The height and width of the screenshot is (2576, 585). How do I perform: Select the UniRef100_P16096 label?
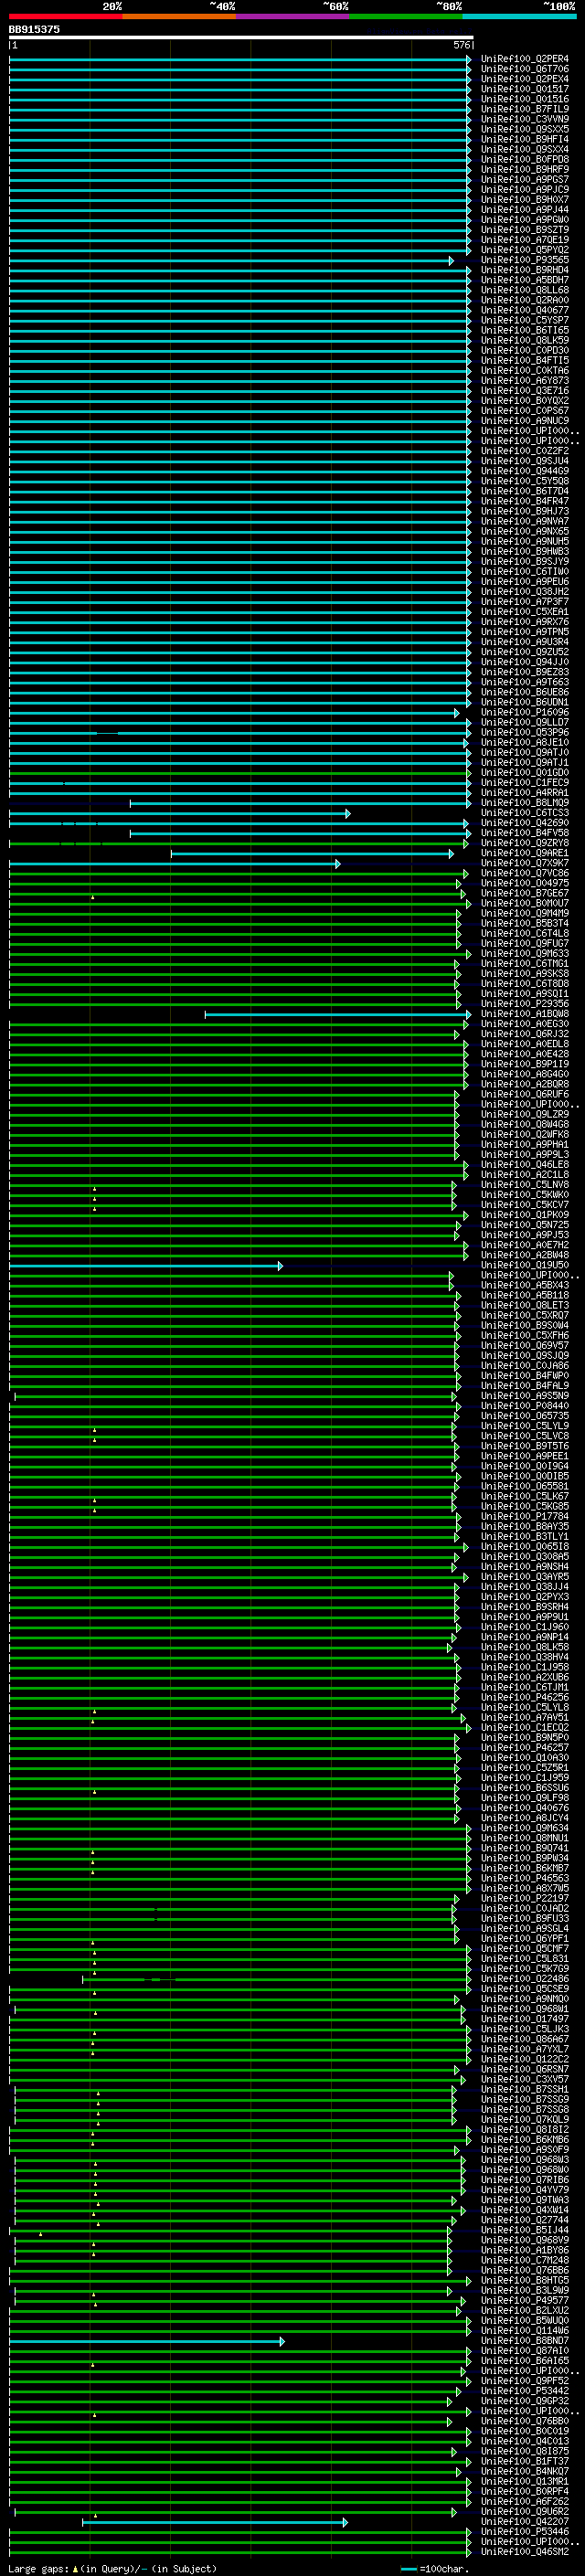(525, 713)
